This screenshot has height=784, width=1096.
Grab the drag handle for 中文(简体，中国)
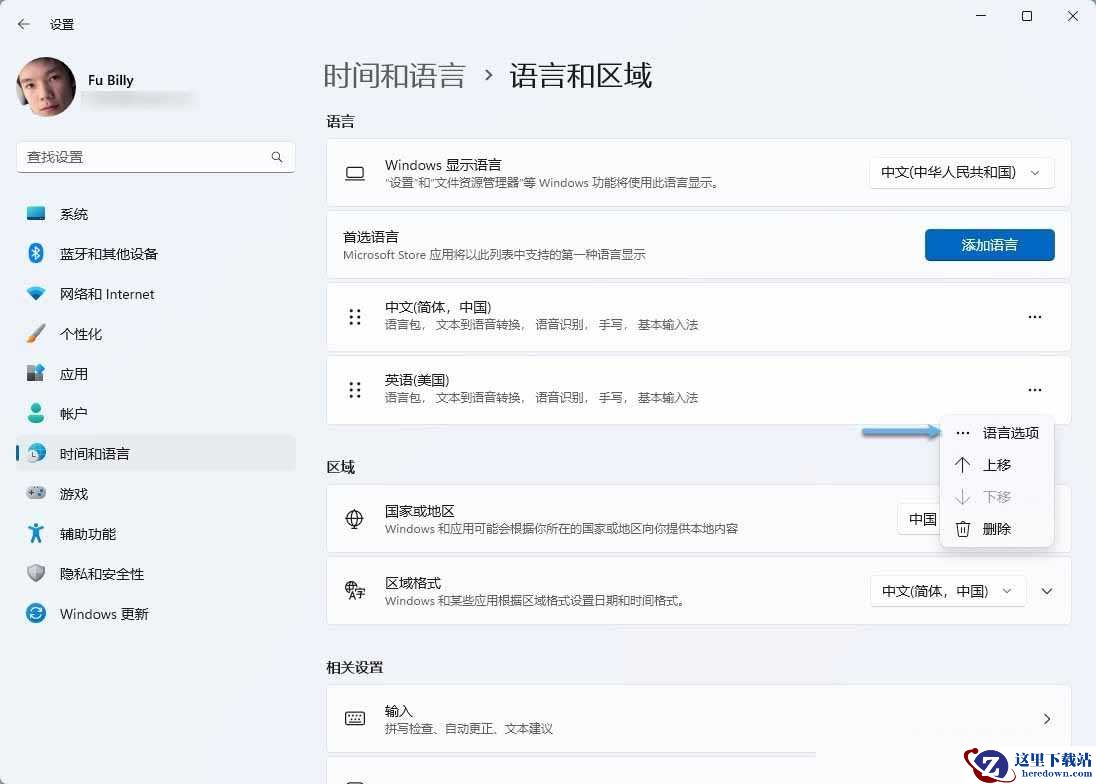[x=355, y=317]
